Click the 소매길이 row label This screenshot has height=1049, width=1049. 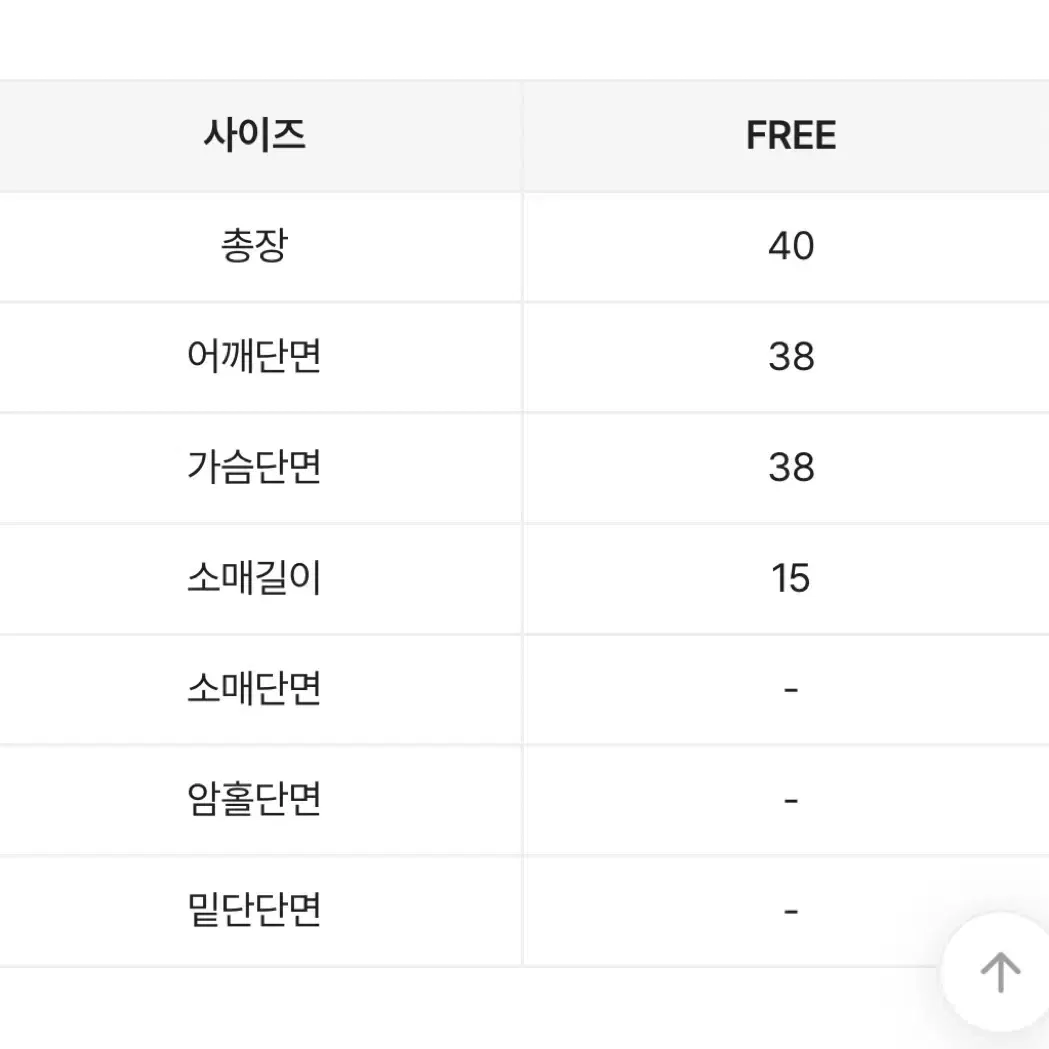tap(254, 578)
